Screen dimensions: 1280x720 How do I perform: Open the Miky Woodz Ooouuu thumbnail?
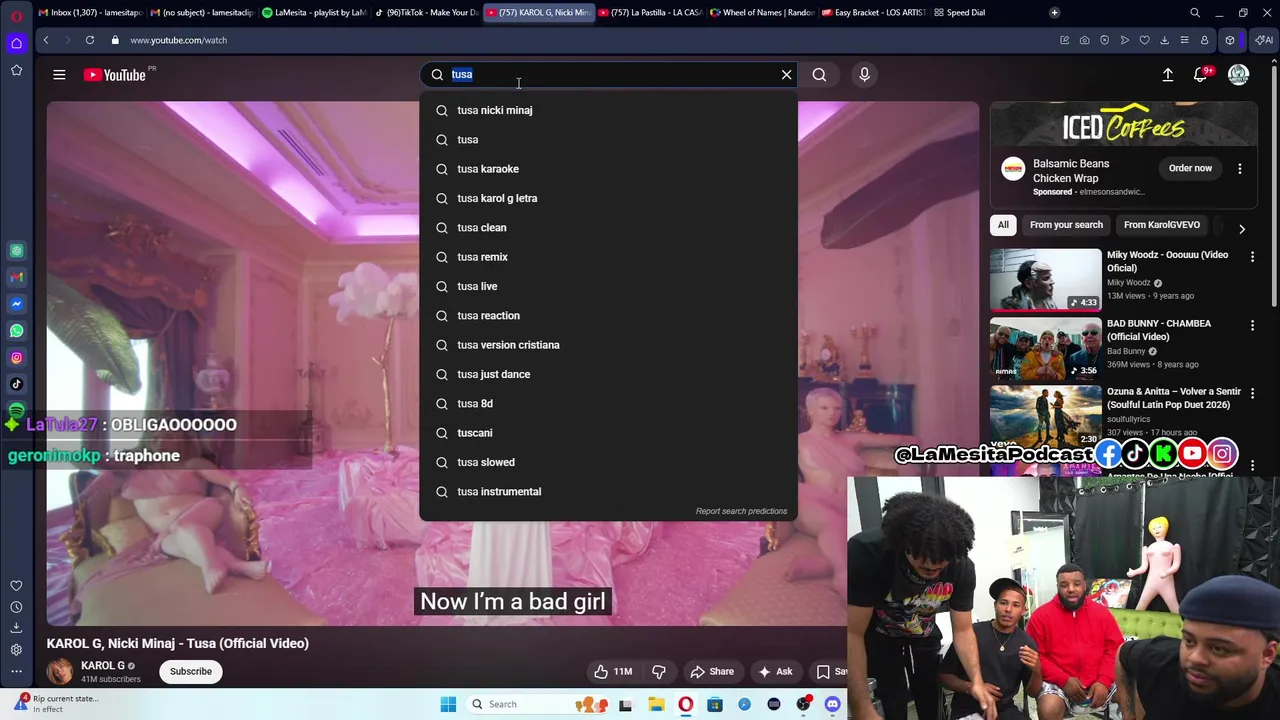pos(1045,280)
